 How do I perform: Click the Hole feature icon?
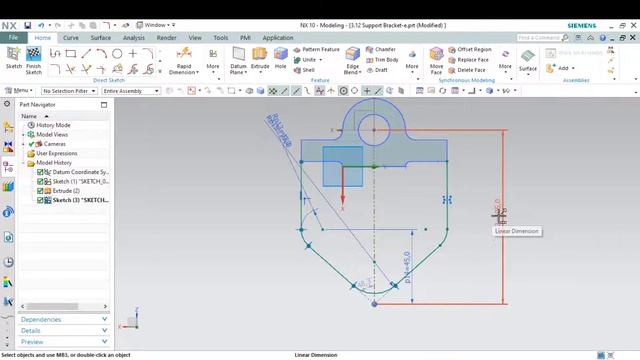point(280,53)
